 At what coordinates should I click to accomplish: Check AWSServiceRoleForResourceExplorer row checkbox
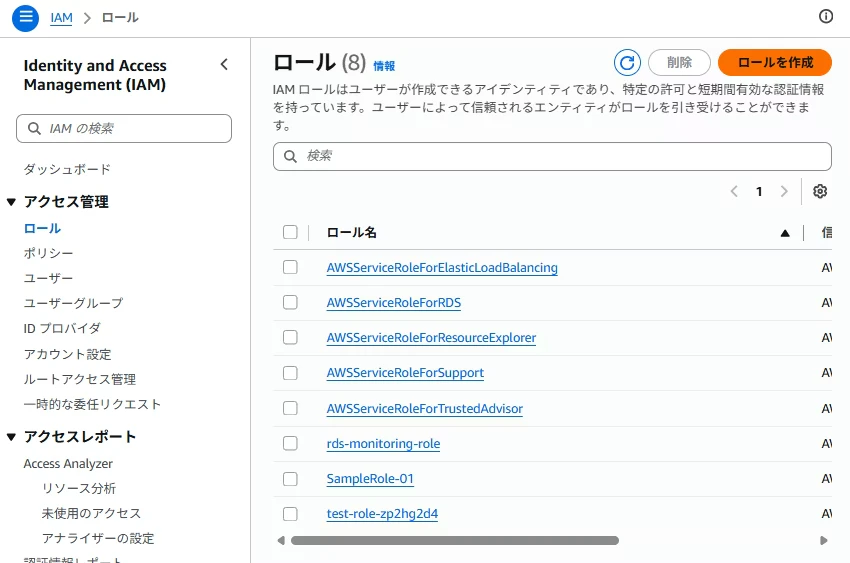coord(291,338)
